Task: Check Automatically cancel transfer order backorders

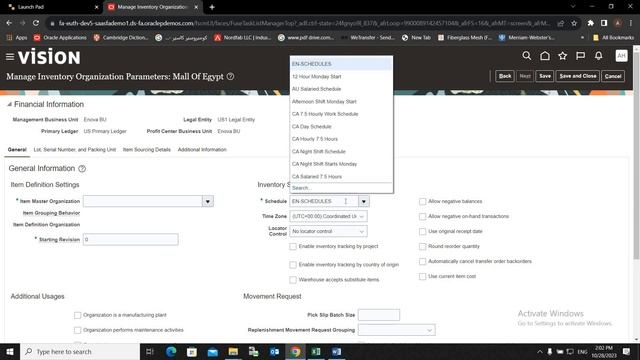Action: [x=422, y=261]
